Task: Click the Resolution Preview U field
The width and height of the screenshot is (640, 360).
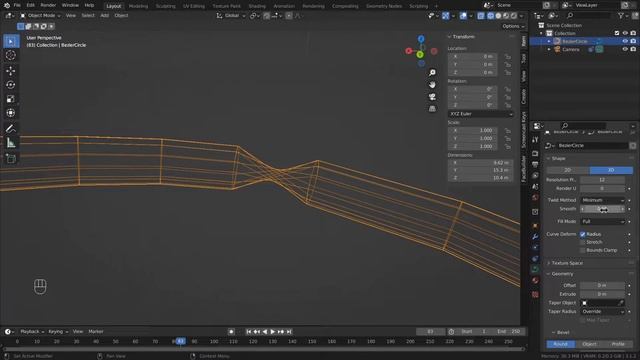Action: (603, 180)
